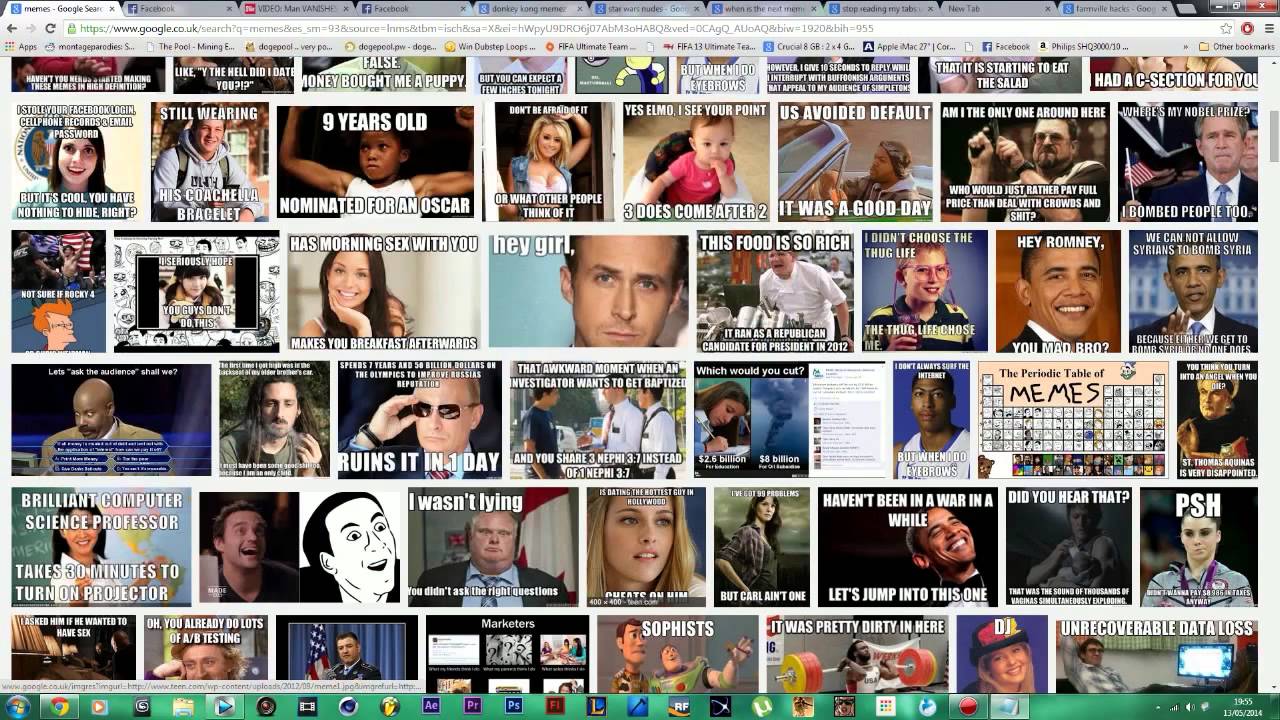Open After Effects from the taskbar
Image resolution: width=1280 pixels, height=720 pixels.
(432, 706)
